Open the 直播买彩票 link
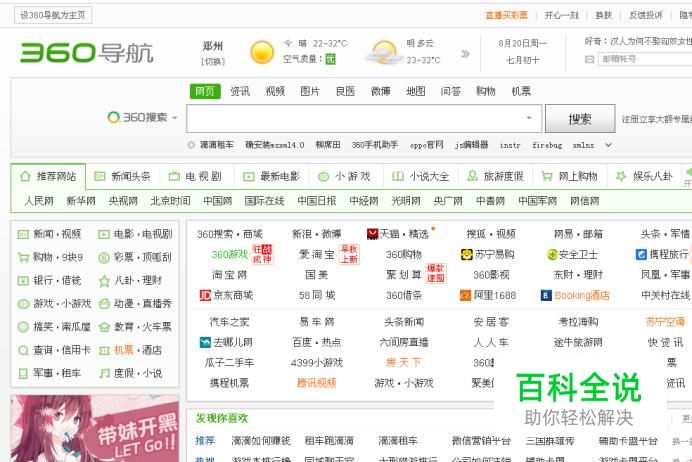The width and height of the screenshot is (692, 462). tap(506, 15)
